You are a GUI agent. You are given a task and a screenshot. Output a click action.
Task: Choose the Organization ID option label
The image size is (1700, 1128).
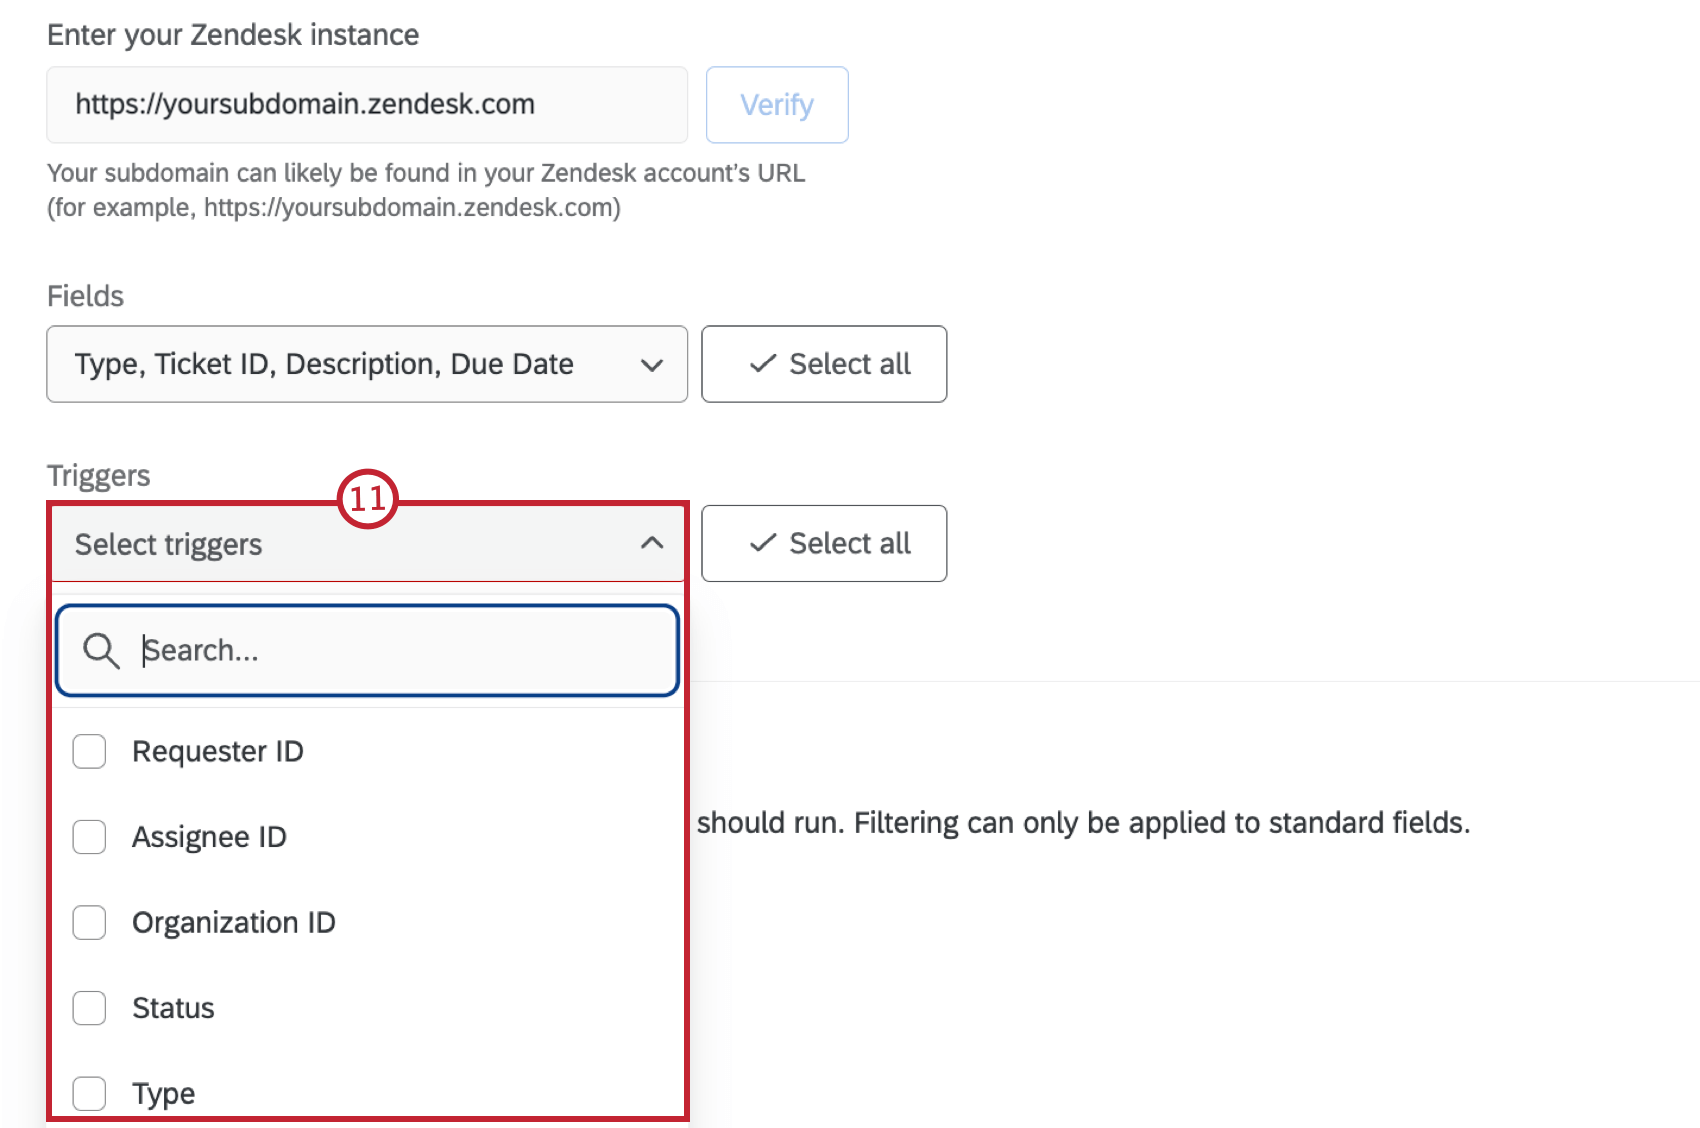click(x=234, y=923)
